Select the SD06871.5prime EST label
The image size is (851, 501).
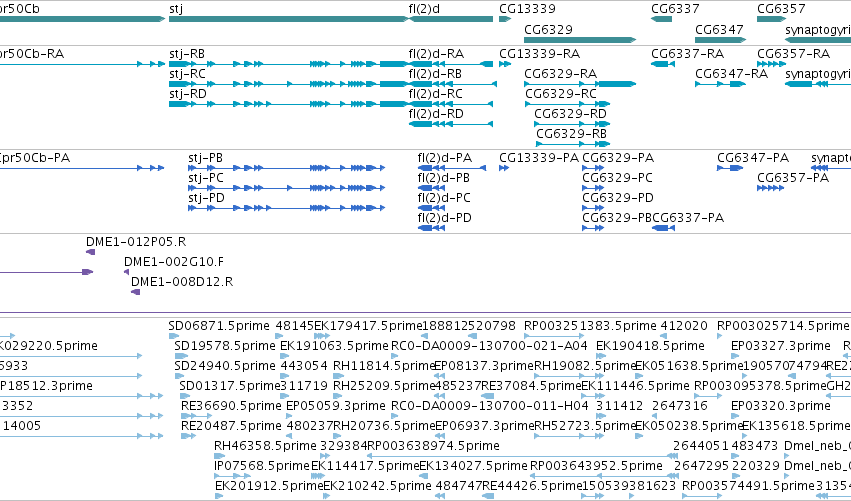click(219, 326)
